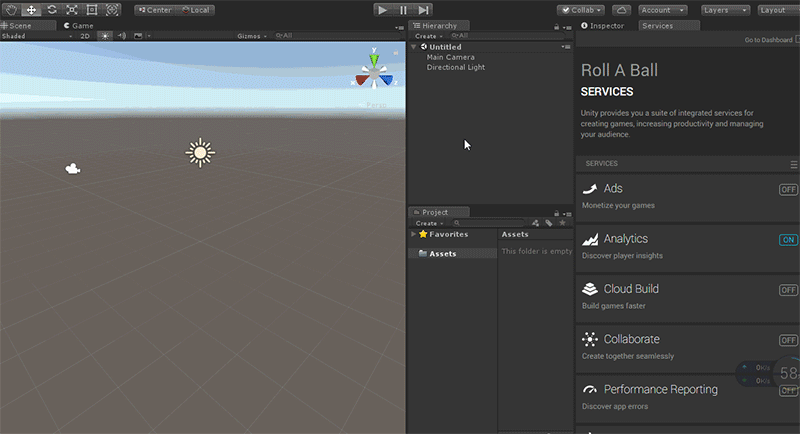The width and height of the screenshot is (800, 434).
Task: Pause the game
Action: coord(403,10)
